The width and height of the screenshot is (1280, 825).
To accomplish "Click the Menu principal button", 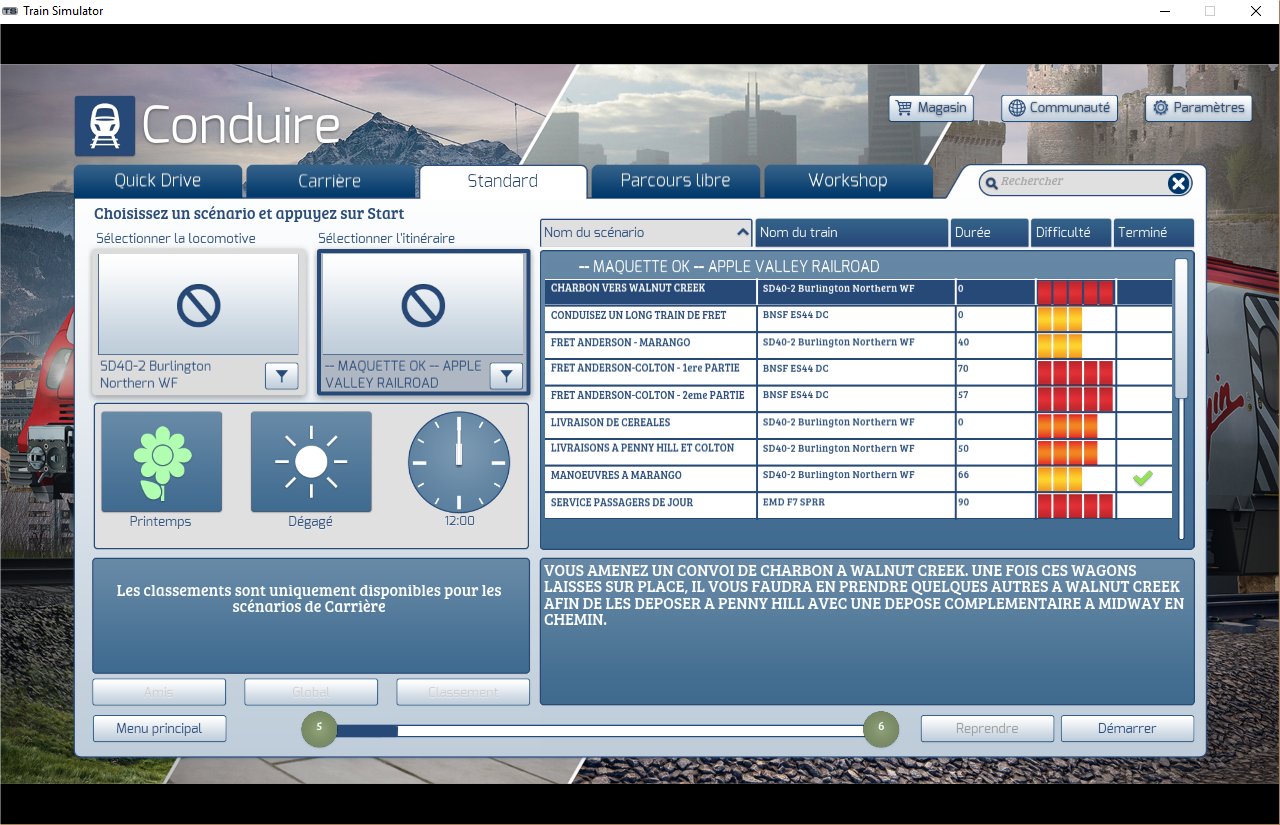I will 159,728.
